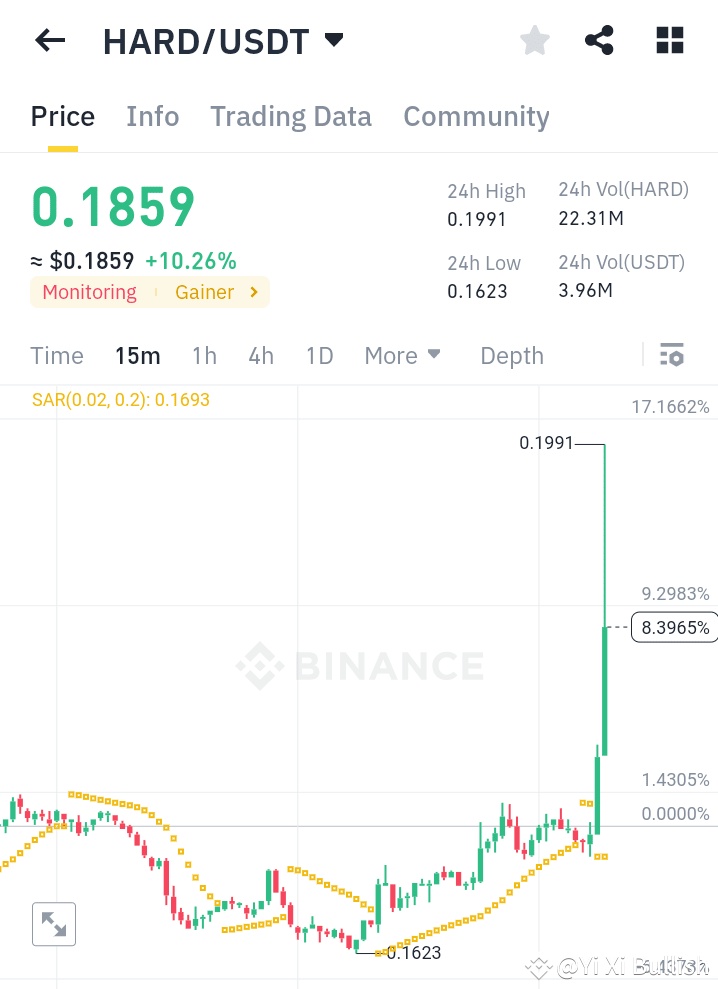The width and height of the screenshot is (718, 989).
Task: Click the 0.1991 high price marker
Action: pos(546,442)
